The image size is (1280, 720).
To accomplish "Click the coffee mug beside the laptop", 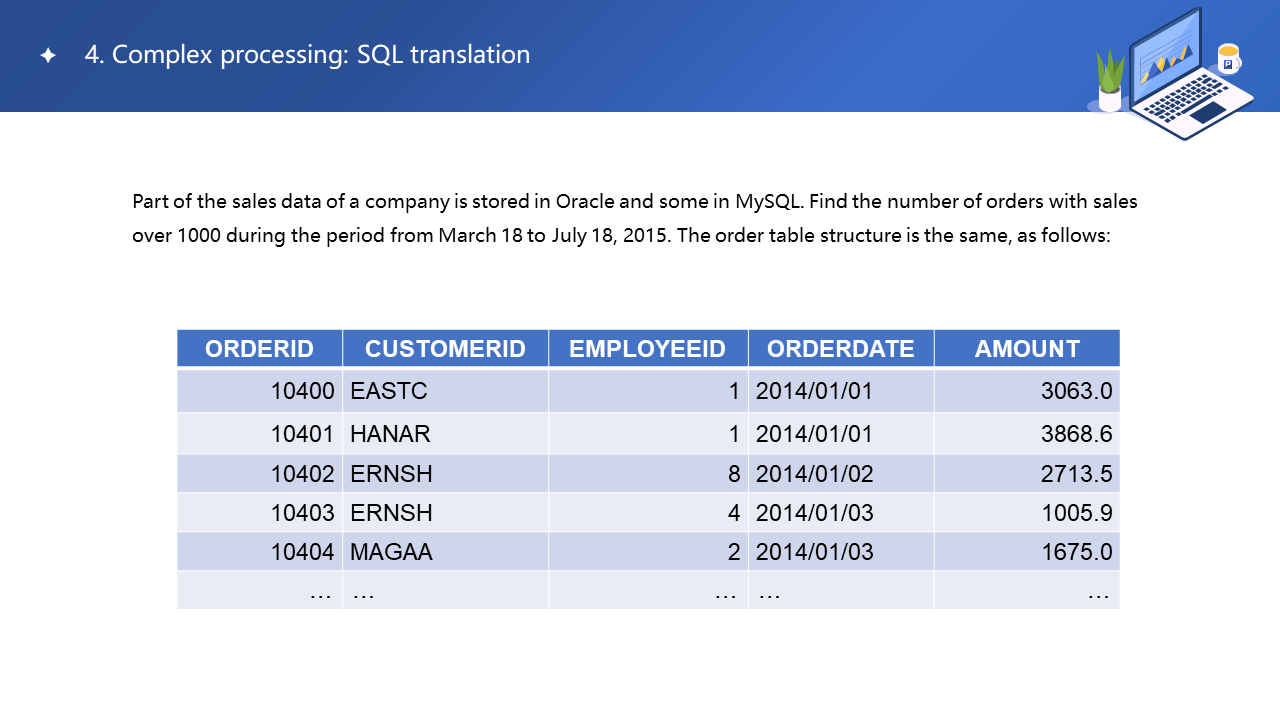I will click(x=1228, y=59).
